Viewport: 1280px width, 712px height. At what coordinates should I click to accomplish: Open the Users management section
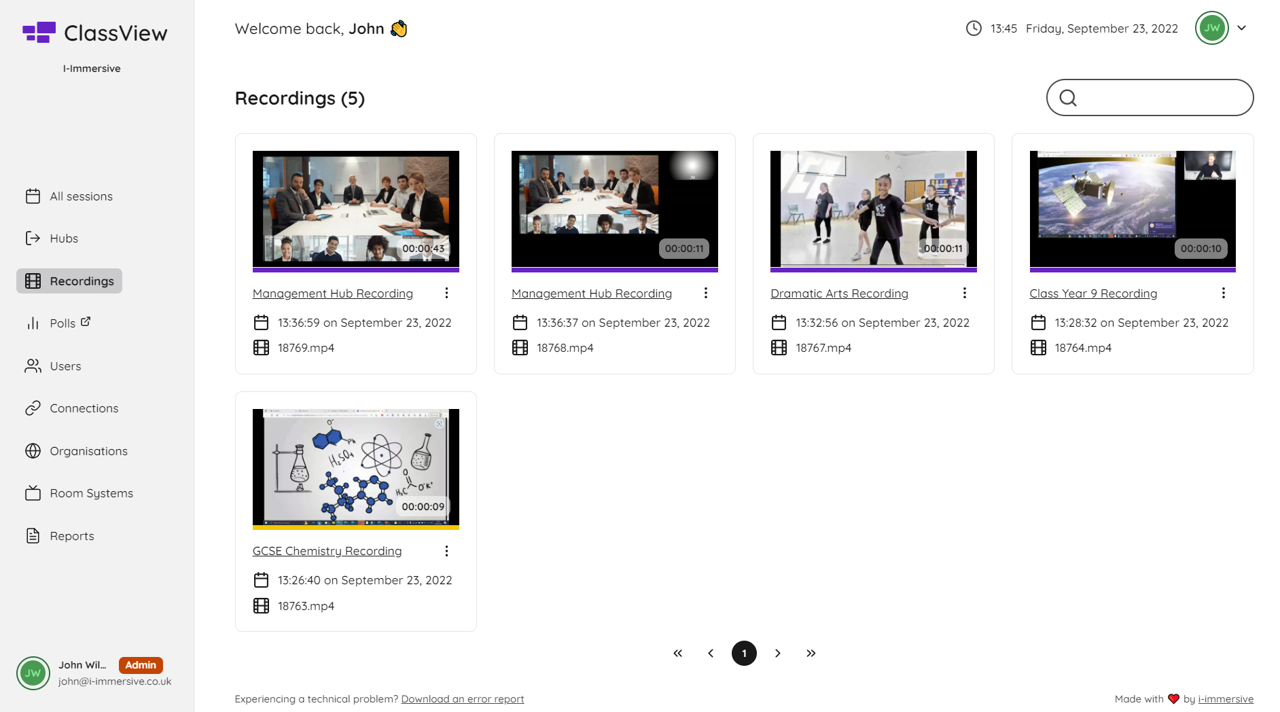pos(65,366)
